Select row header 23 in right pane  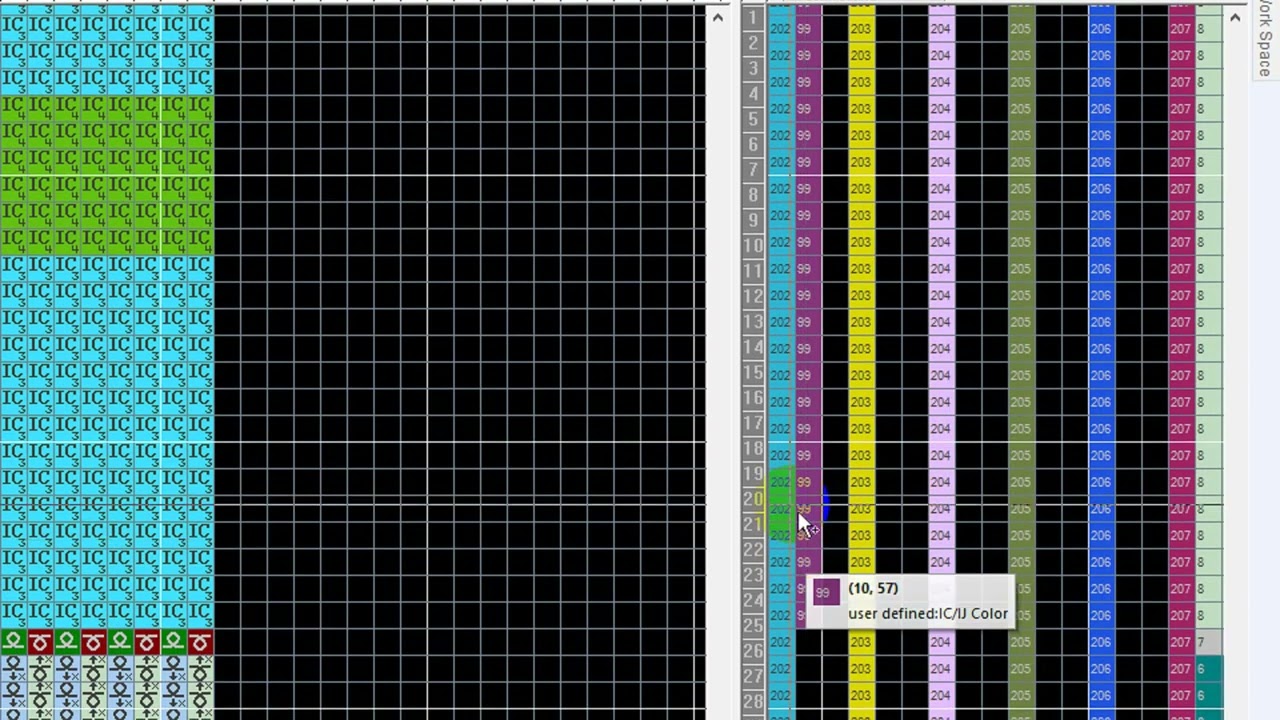[754, 575]
